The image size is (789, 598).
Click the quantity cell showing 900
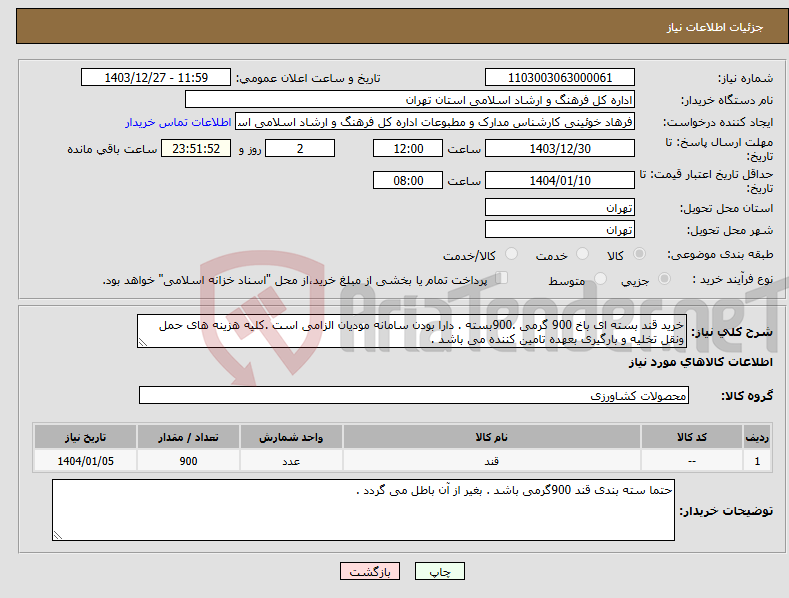(x=188, y=461)
